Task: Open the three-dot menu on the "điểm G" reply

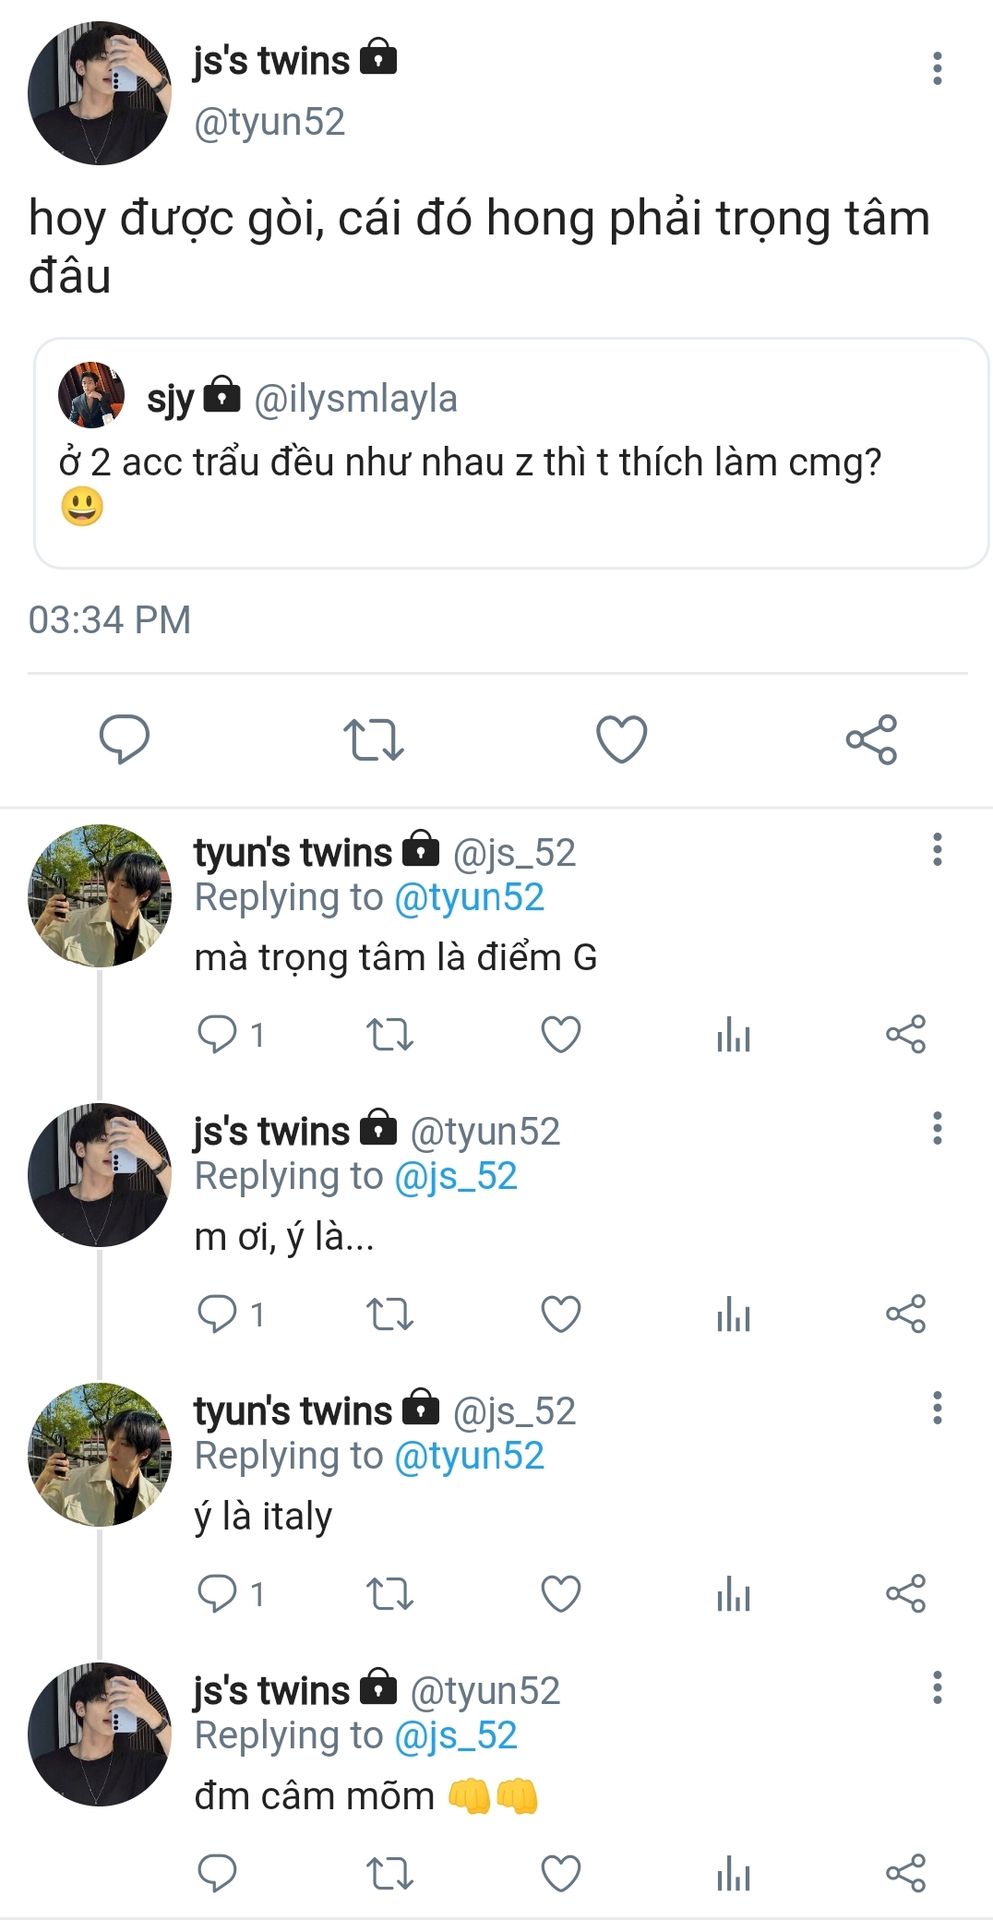Action: pos(937,849)
